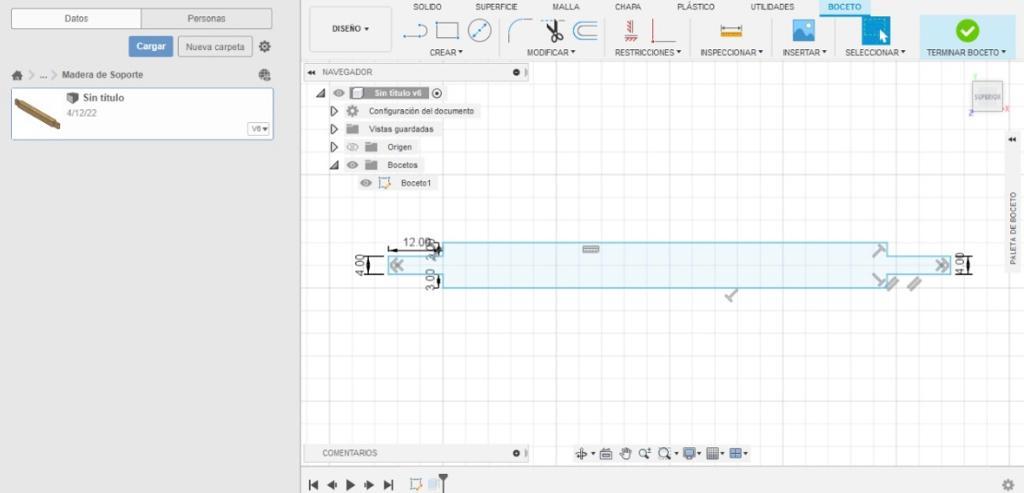Open the Sin título file thumbnail
This screenshot has width=1024, height=493.
click(x=37, y=114)
